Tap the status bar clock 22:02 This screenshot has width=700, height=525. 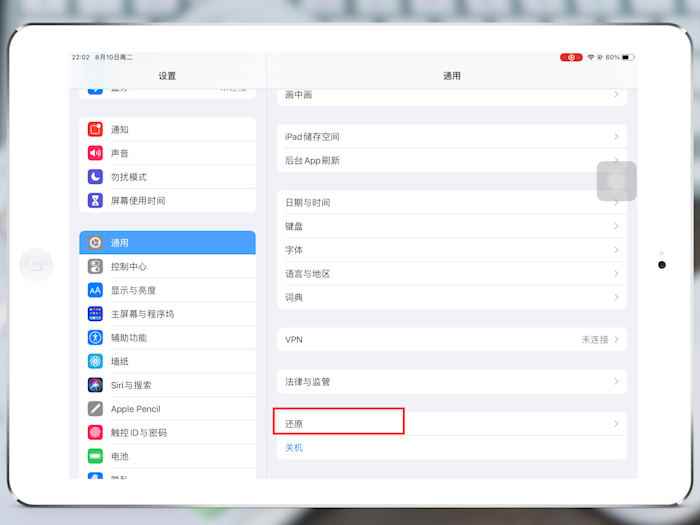[x=81, y=57]
